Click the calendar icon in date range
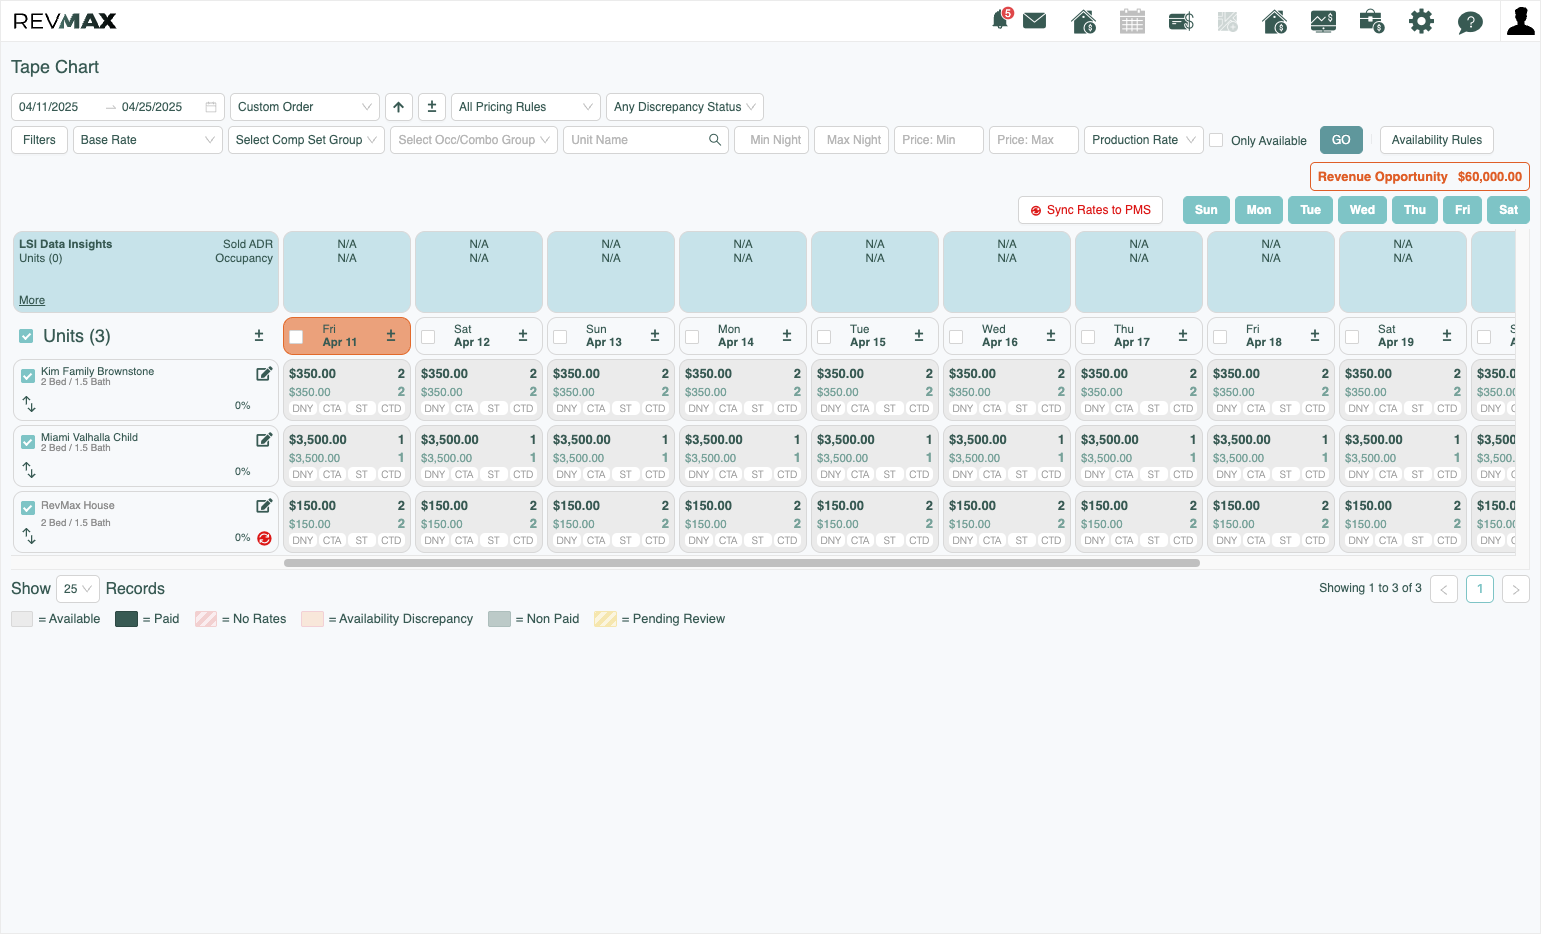1541x934 pixels. [211, 107]
